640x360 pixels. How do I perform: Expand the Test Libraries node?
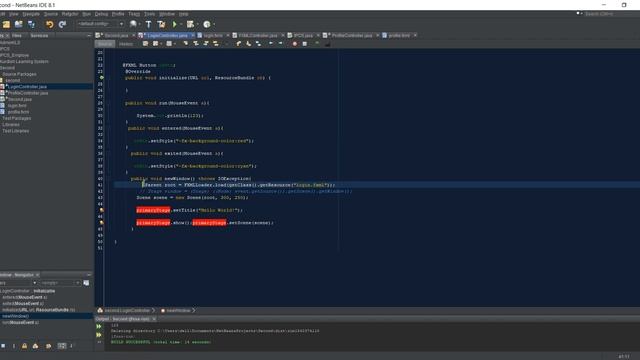[x=16, y=131]
